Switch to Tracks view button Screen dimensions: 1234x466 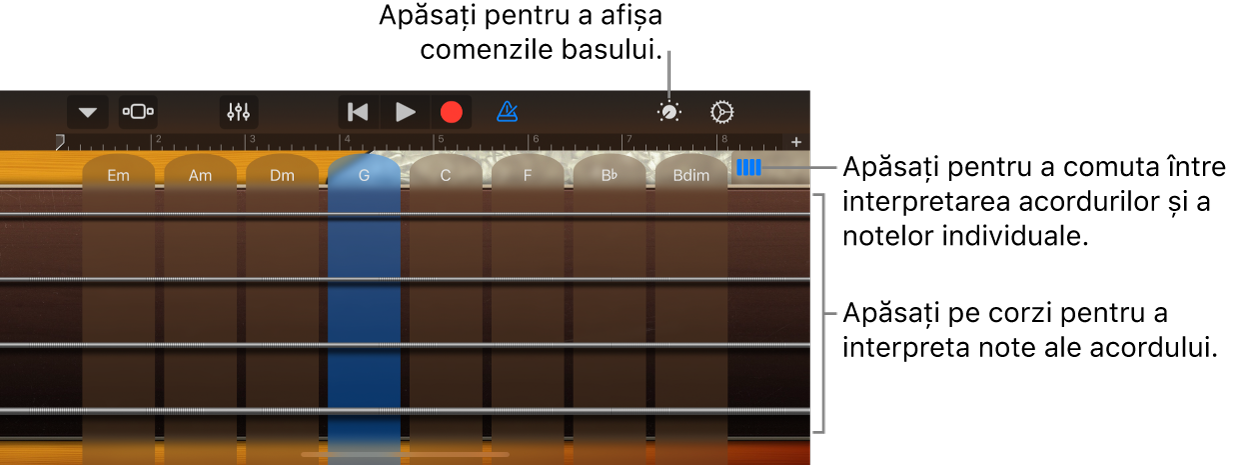pos(138,112)
